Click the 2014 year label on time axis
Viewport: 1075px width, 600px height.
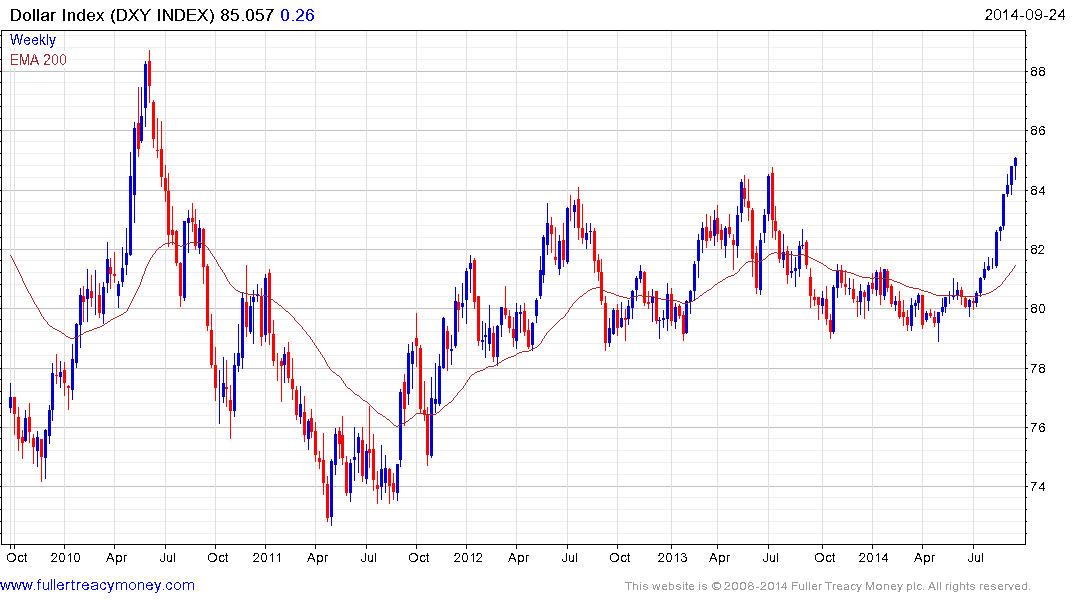click(x=873, y=557)
